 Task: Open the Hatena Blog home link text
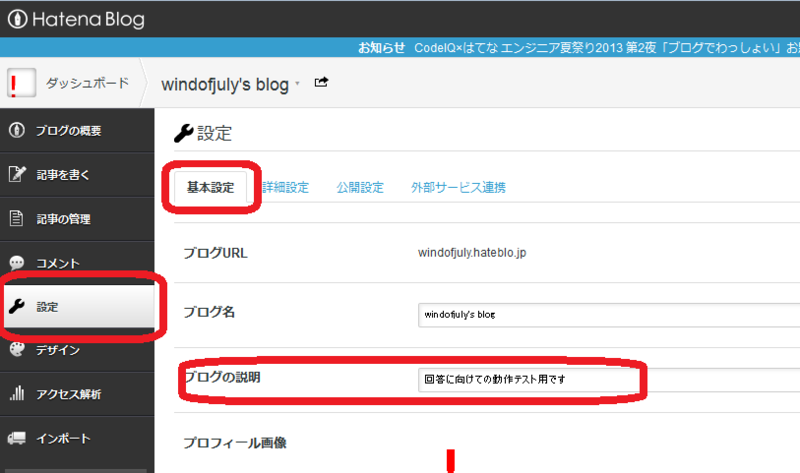click(x=88, y=19)
